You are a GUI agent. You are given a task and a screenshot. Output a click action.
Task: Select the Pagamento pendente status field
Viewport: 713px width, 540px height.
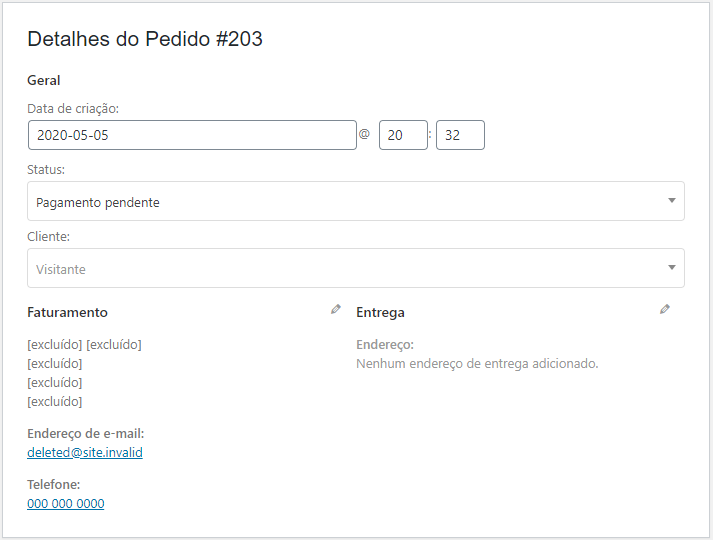pos(356,201)
